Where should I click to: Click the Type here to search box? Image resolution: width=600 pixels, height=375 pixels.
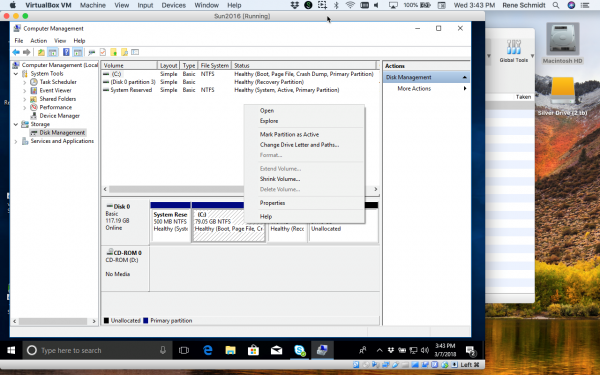pos(97,350)
